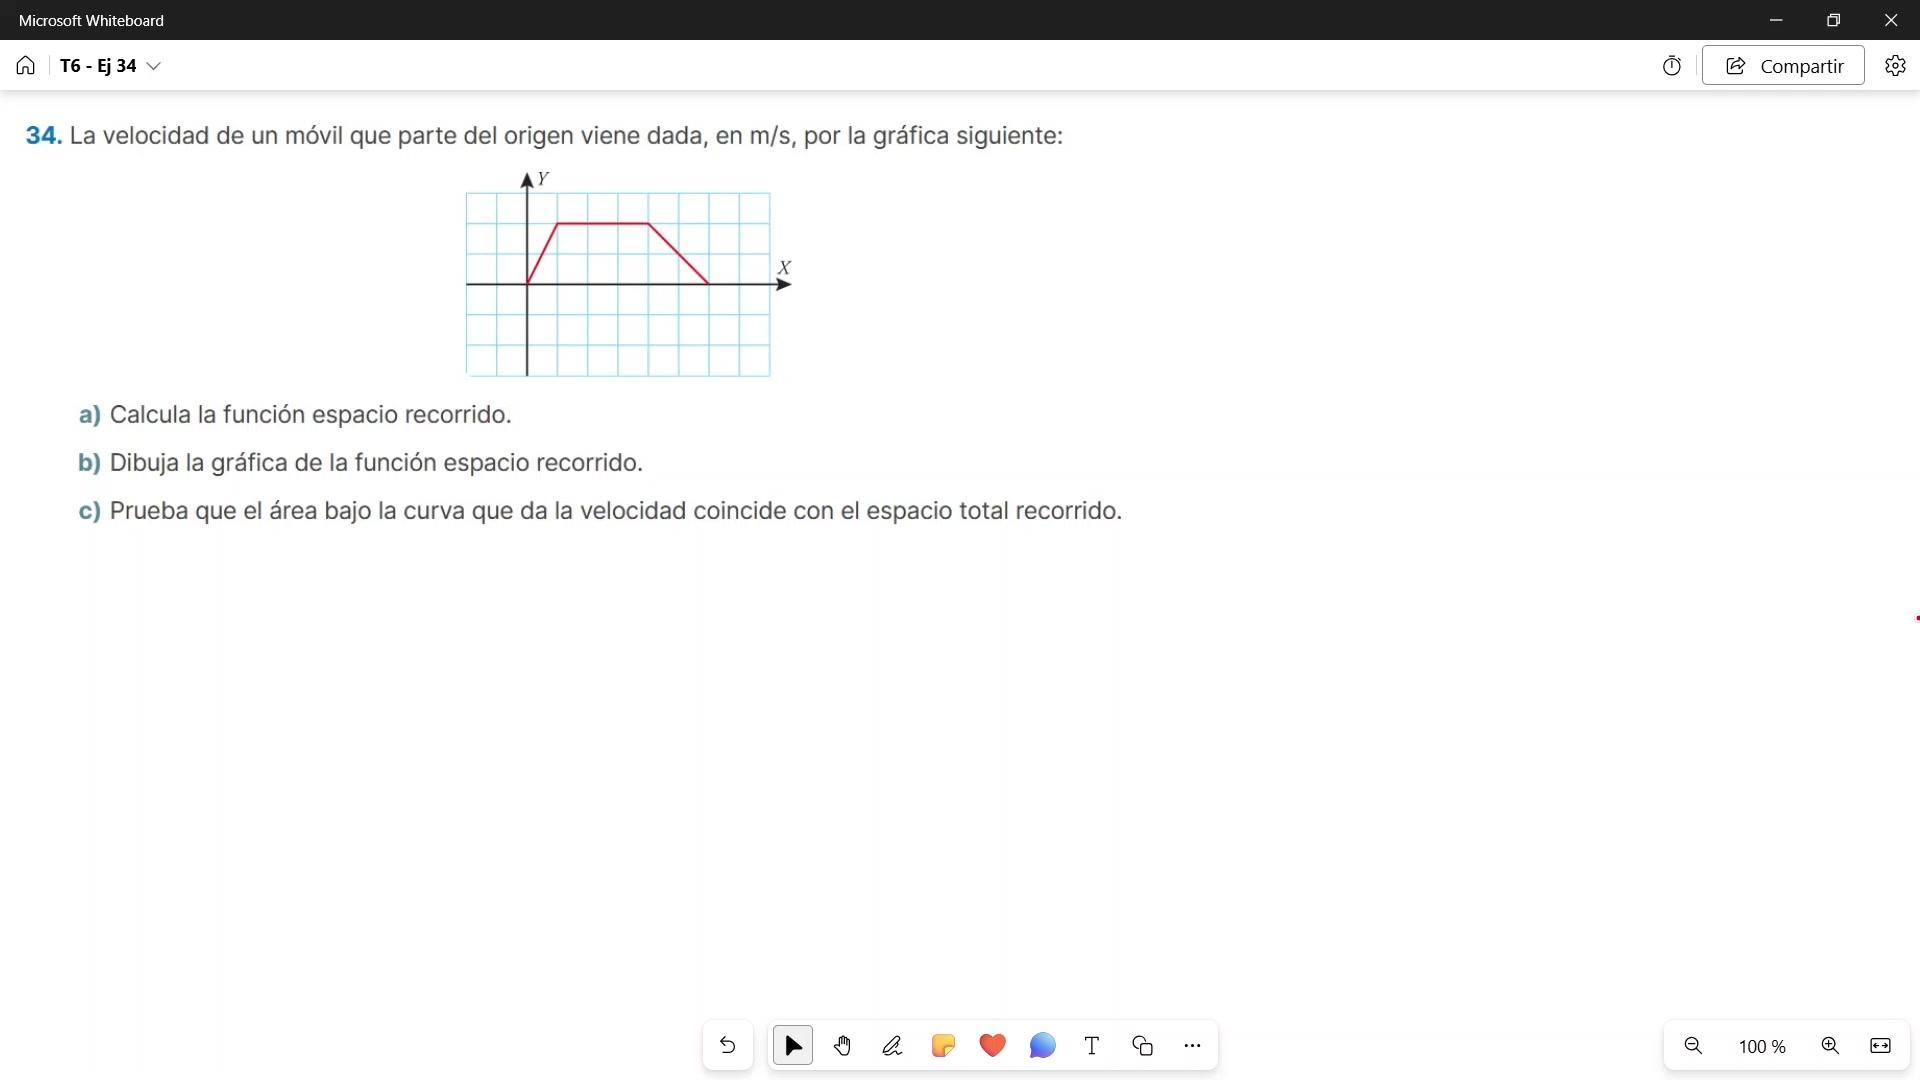Go to the Whiteboard home screen
This screenshot has width=1920, height=1080.
coord(25,66)
